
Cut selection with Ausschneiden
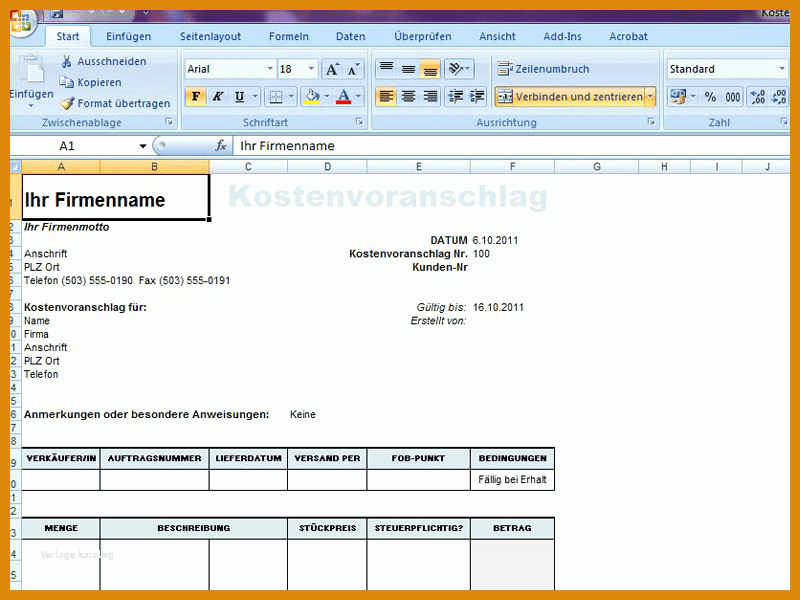[104, 61]
